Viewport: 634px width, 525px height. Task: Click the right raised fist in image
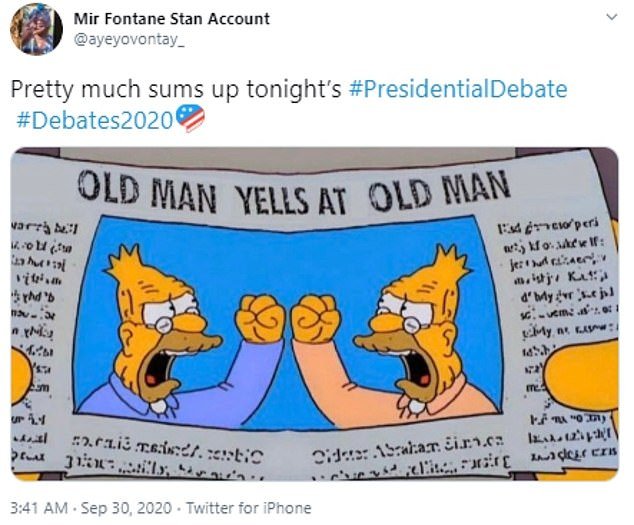(316, 319)
